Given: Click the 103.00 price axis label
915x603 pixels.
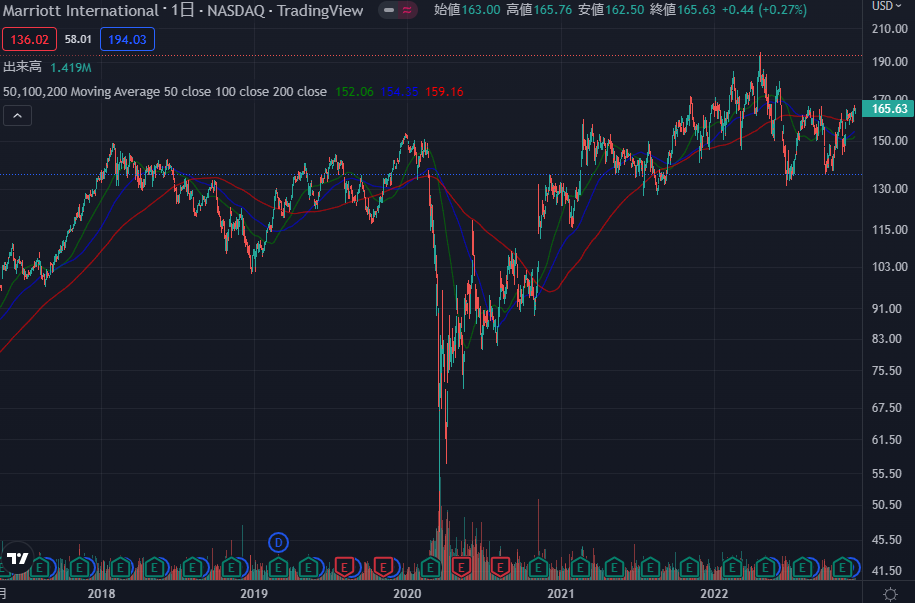Looking at the screenshot, I should [x=889, y=267].
